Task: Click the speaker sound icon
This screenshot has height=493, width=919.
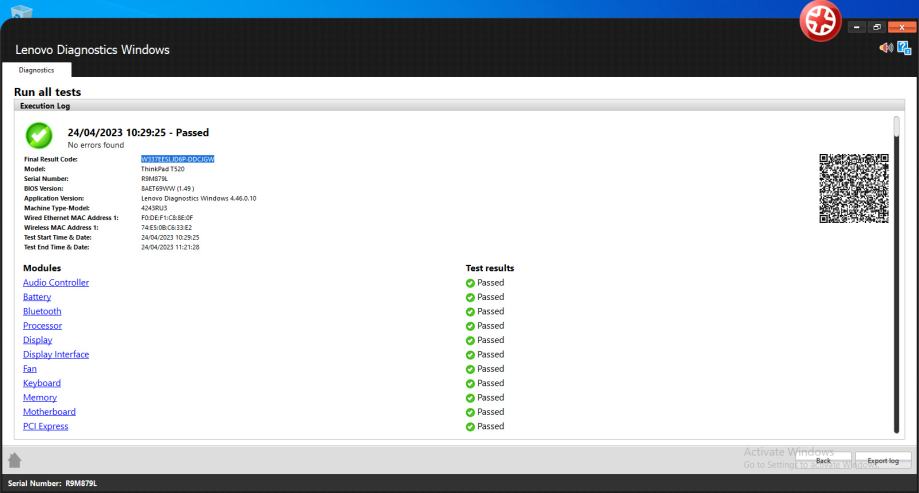Action: tap(886, 47)
